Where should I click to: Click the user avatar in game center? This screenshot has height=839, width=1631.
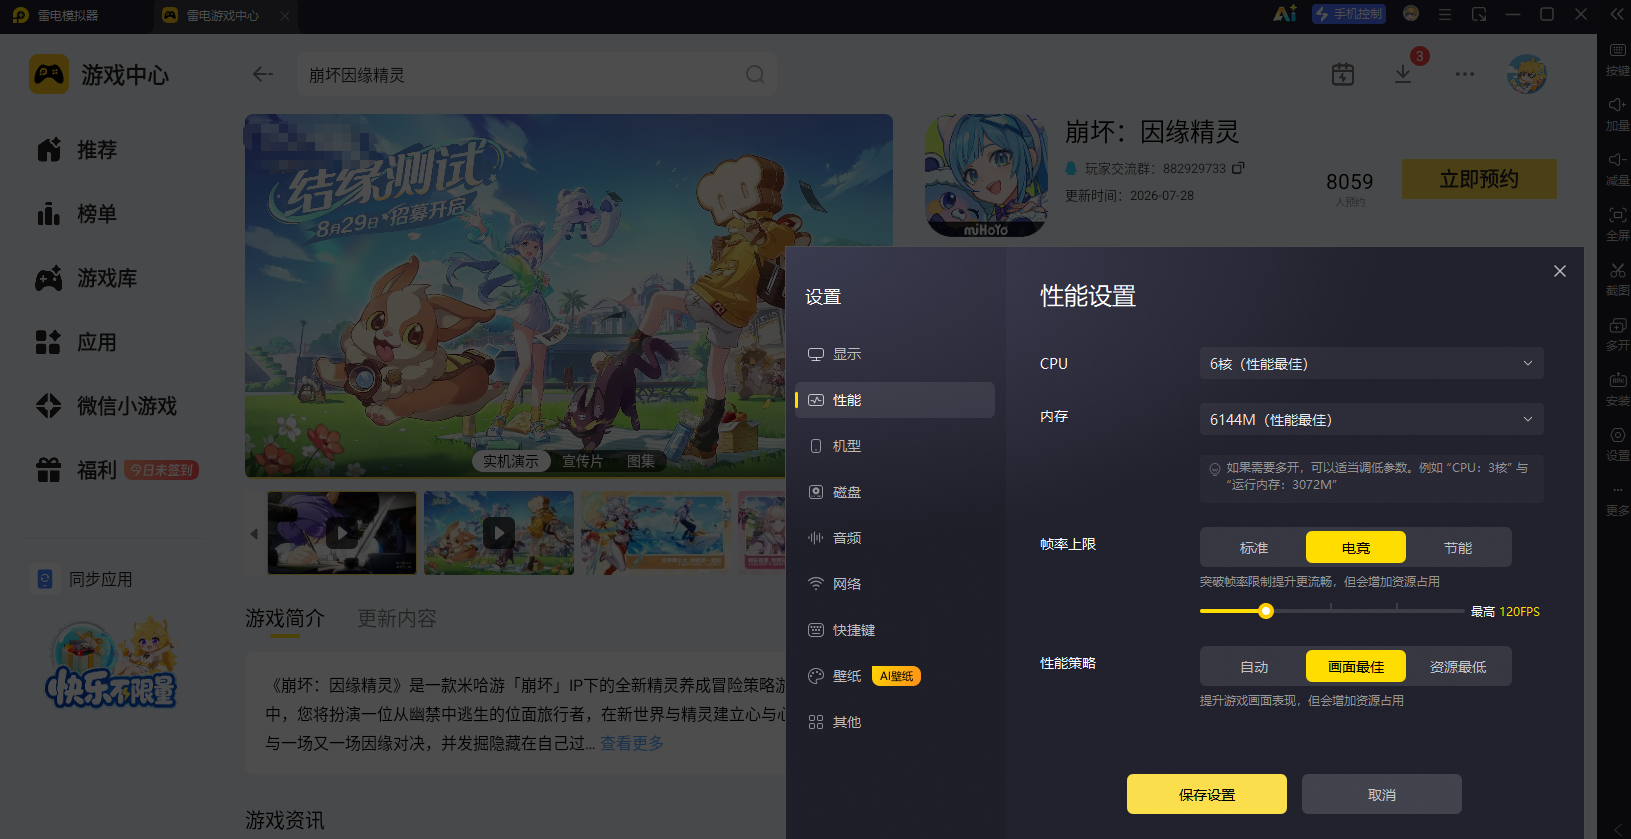coord(1527,75)
